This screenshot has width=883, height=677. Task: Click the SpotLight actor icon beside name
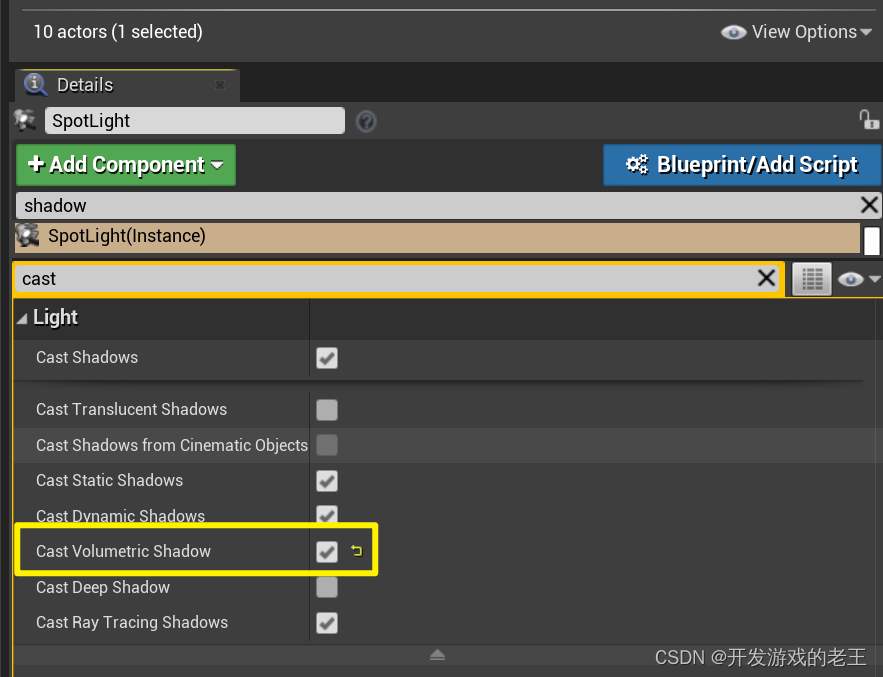[25, 121]
